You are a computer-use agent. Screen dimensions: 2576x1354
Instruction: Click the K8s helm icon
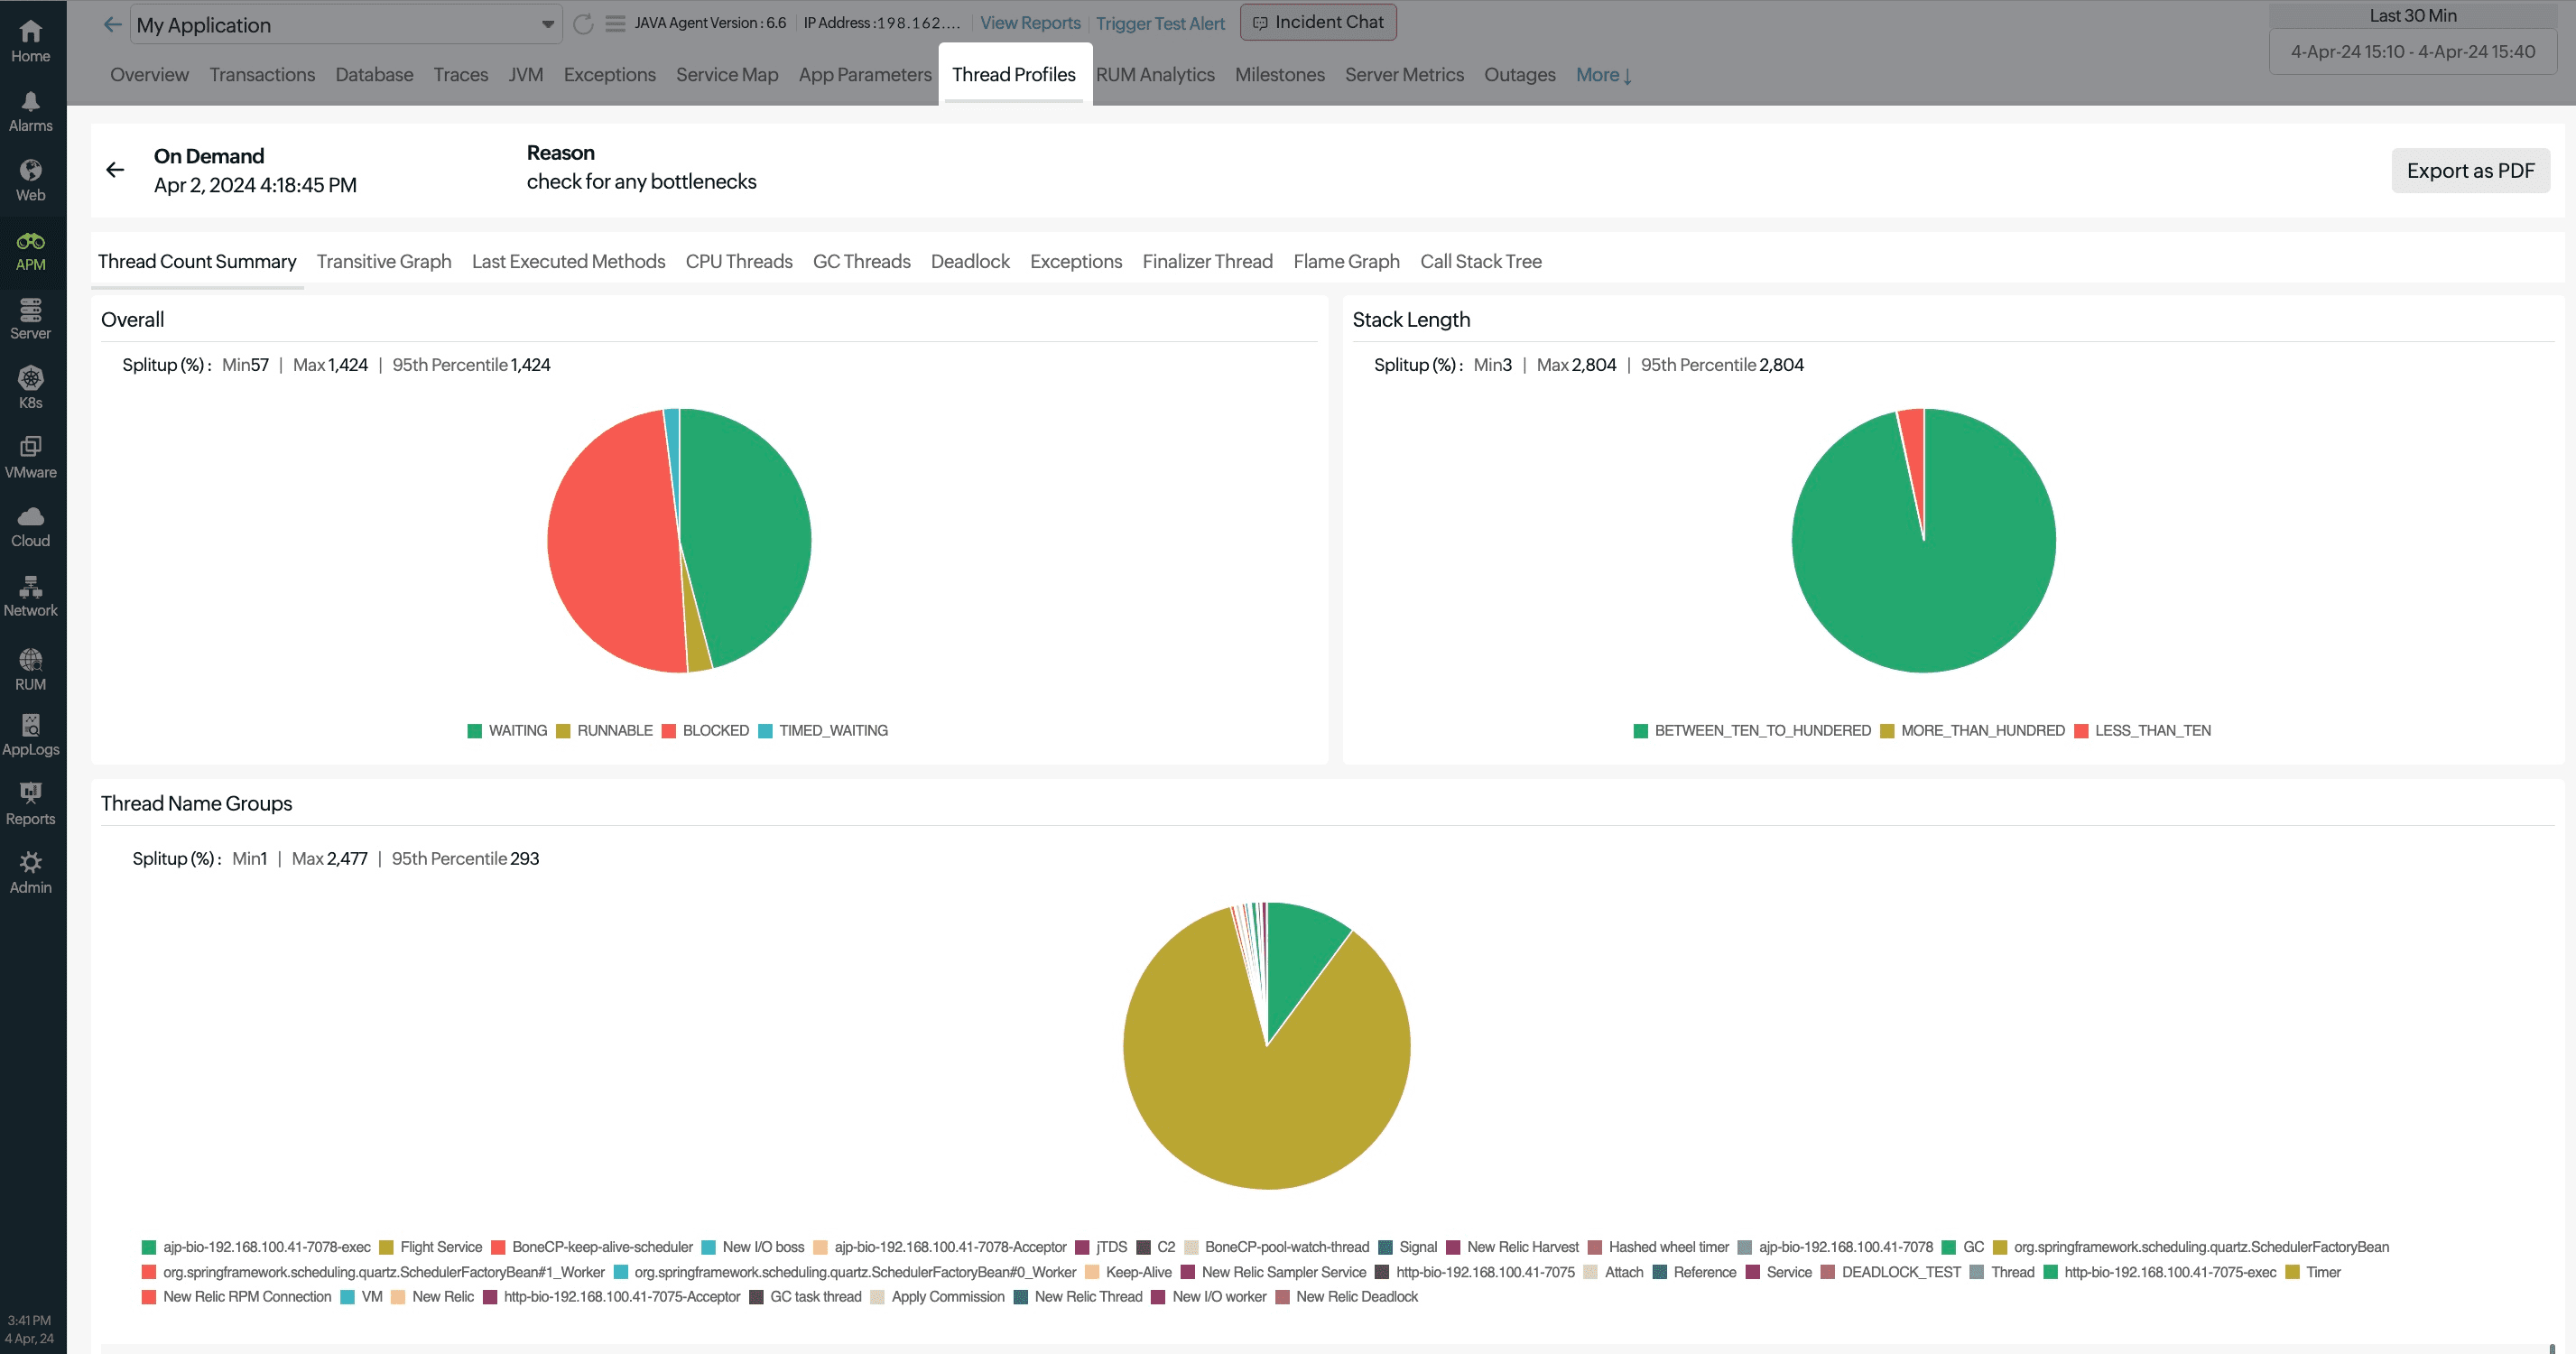[x=30, y=379]
